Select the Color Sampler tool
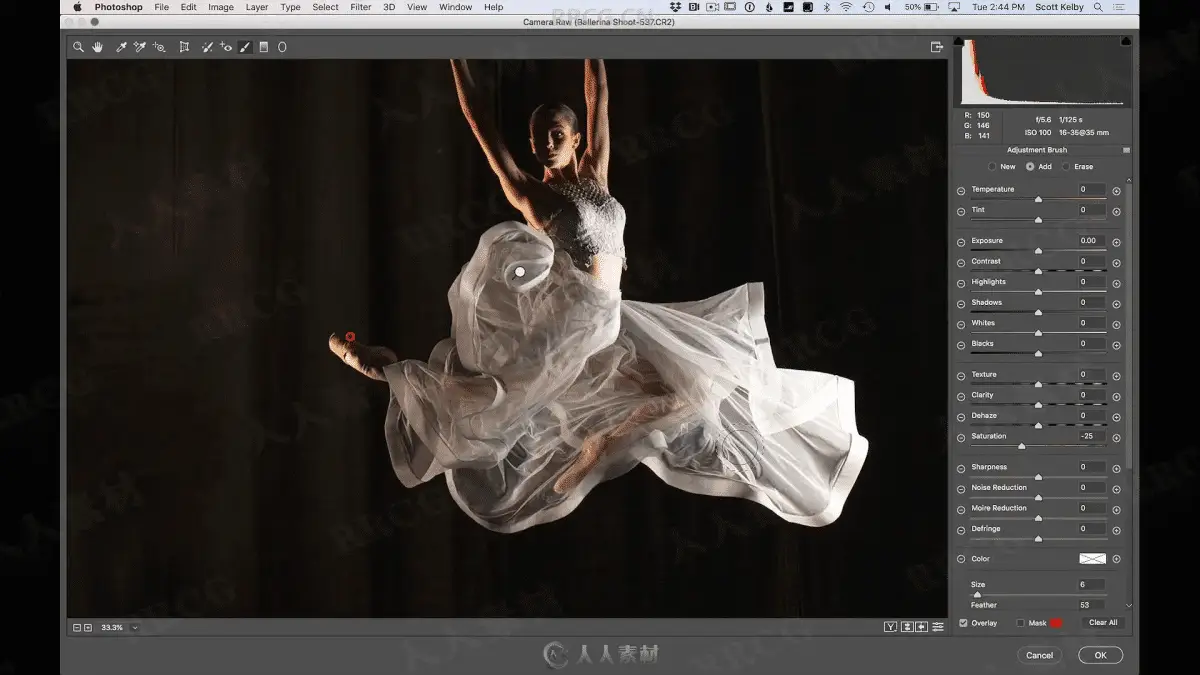The height and width of the screenshot is (675, 1200). 140,47
